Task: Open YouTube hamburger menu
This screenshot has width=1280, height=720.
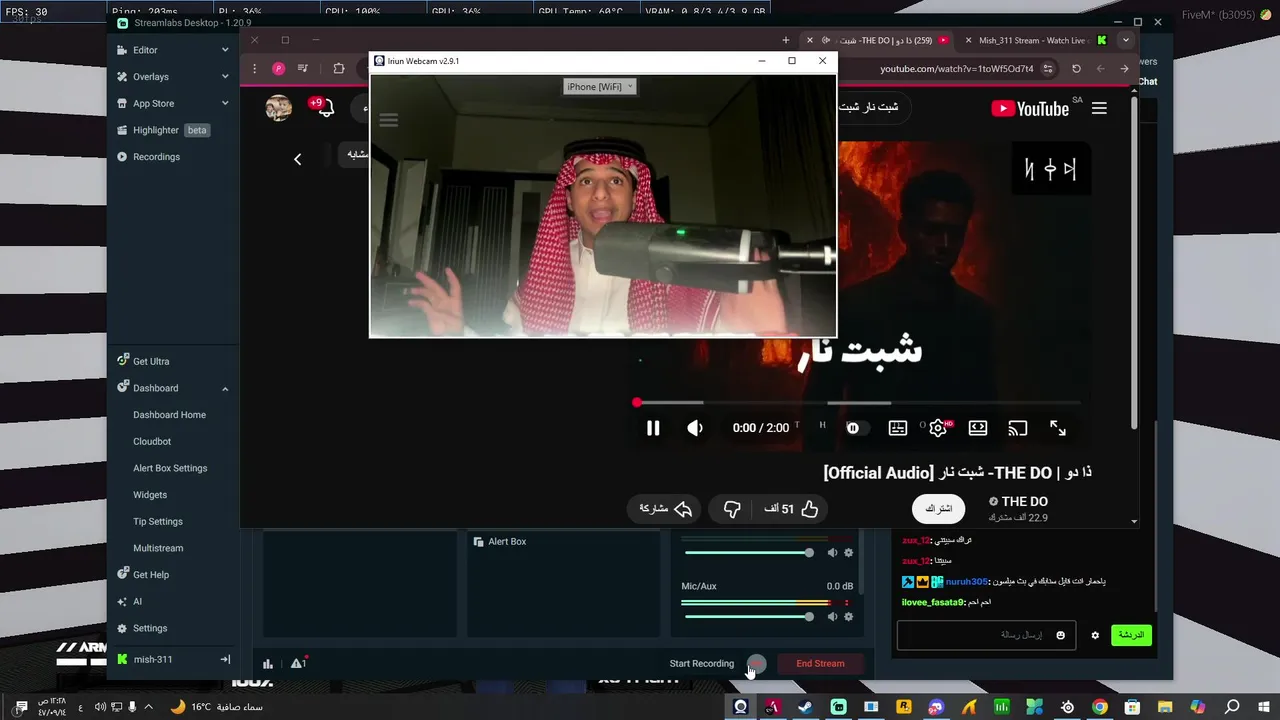Action: (1099, 108)
